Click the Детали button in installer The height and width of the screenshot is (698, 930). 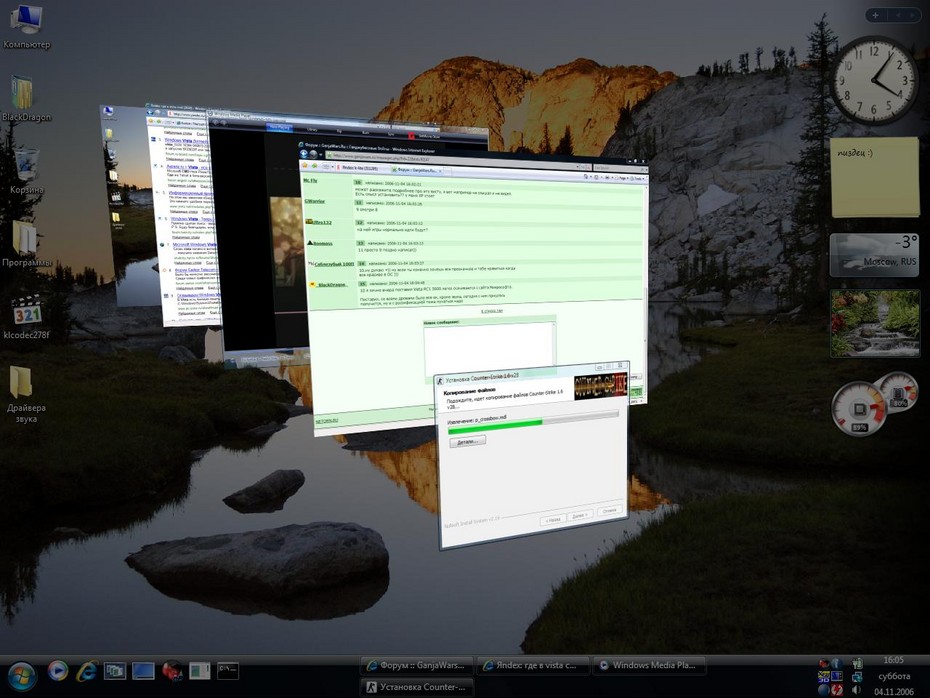(x=467, y=442)
